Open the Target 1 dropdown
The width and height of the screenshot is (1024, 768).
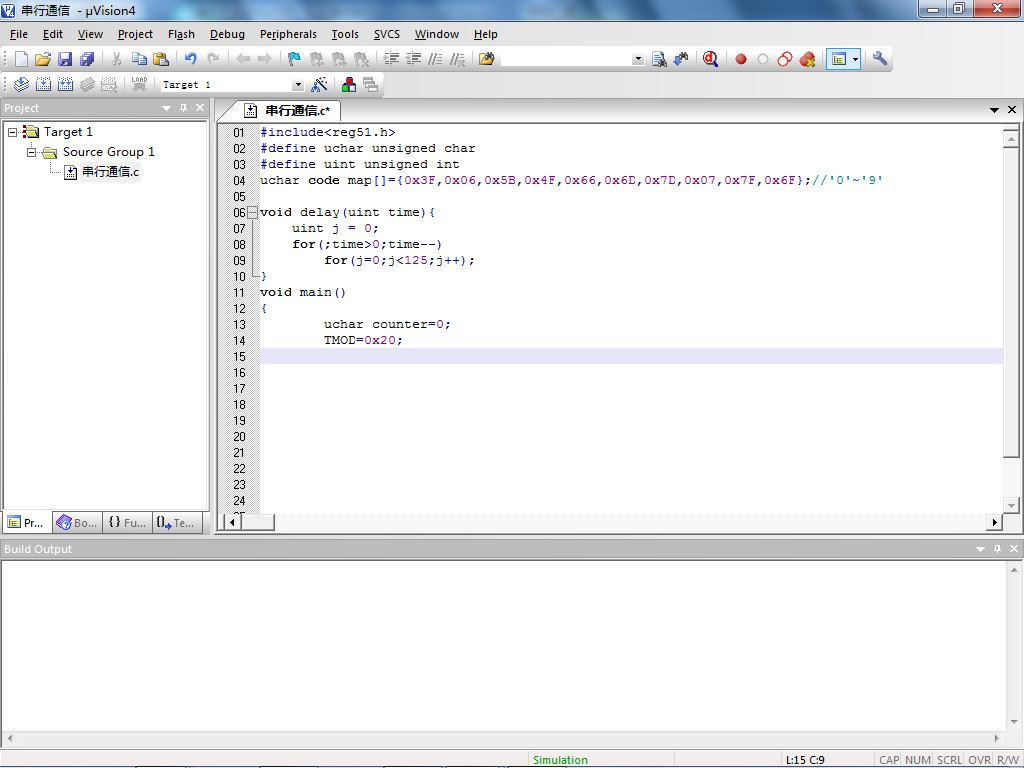297,85
